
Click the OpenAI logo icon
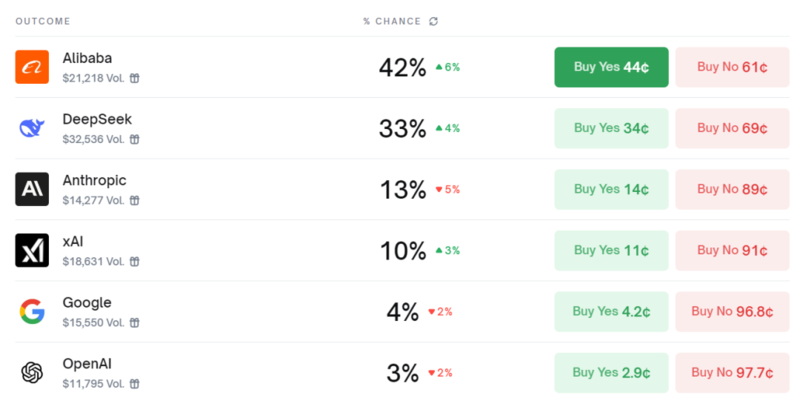[x=32, y=372]
